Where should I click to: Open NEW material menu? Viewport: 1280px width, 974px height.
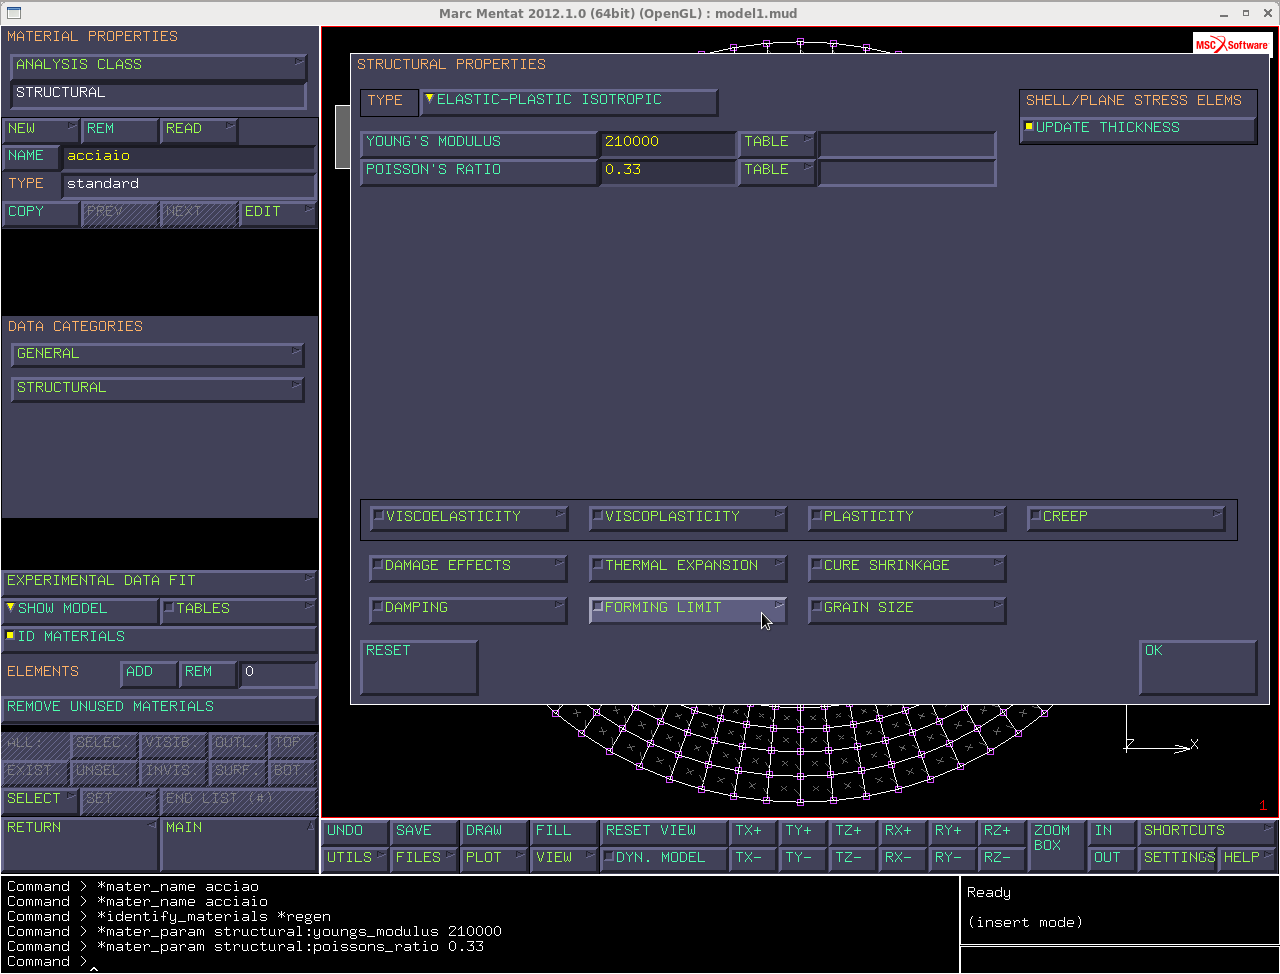click(x=41, y=130)
